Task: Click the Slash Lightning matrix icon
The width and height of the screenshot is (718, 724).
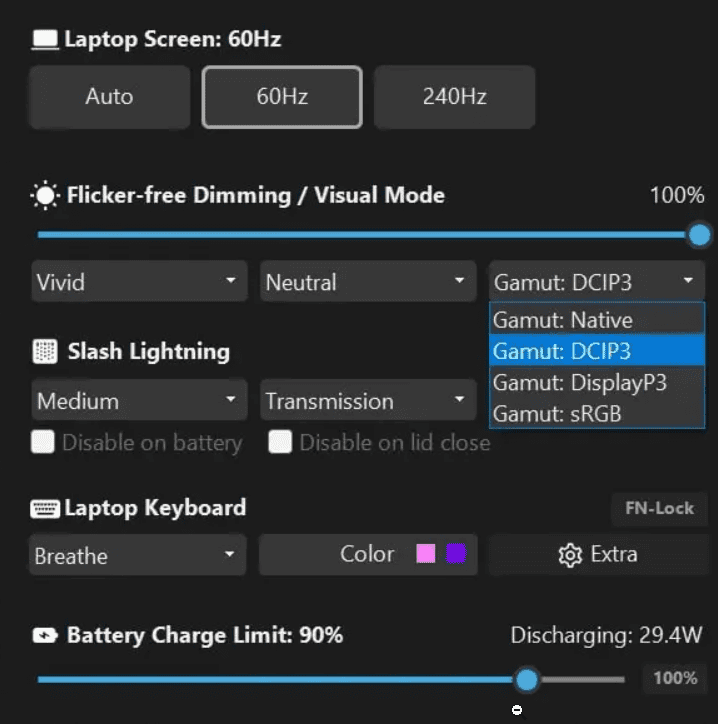Action: tap(45, 351)
